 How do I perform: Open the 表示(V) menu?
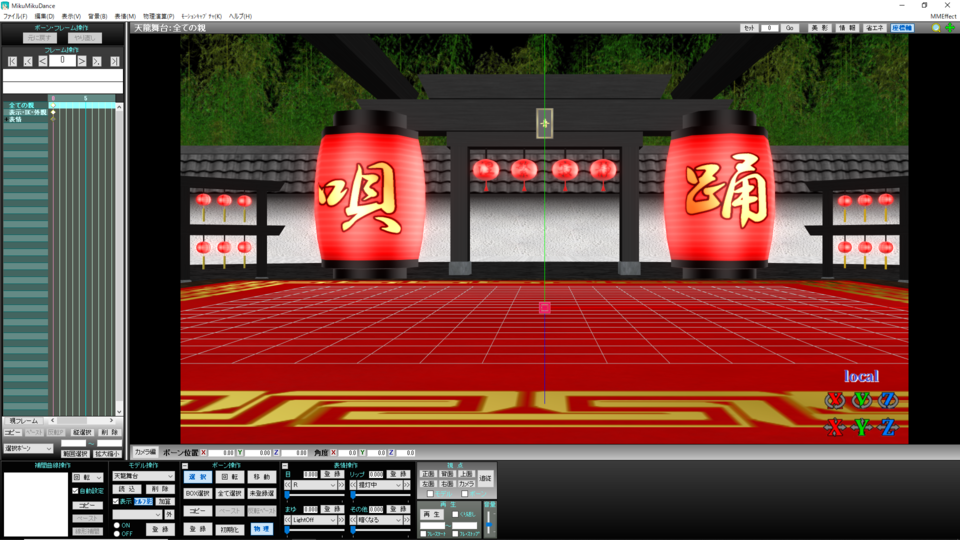coord(71,17)
